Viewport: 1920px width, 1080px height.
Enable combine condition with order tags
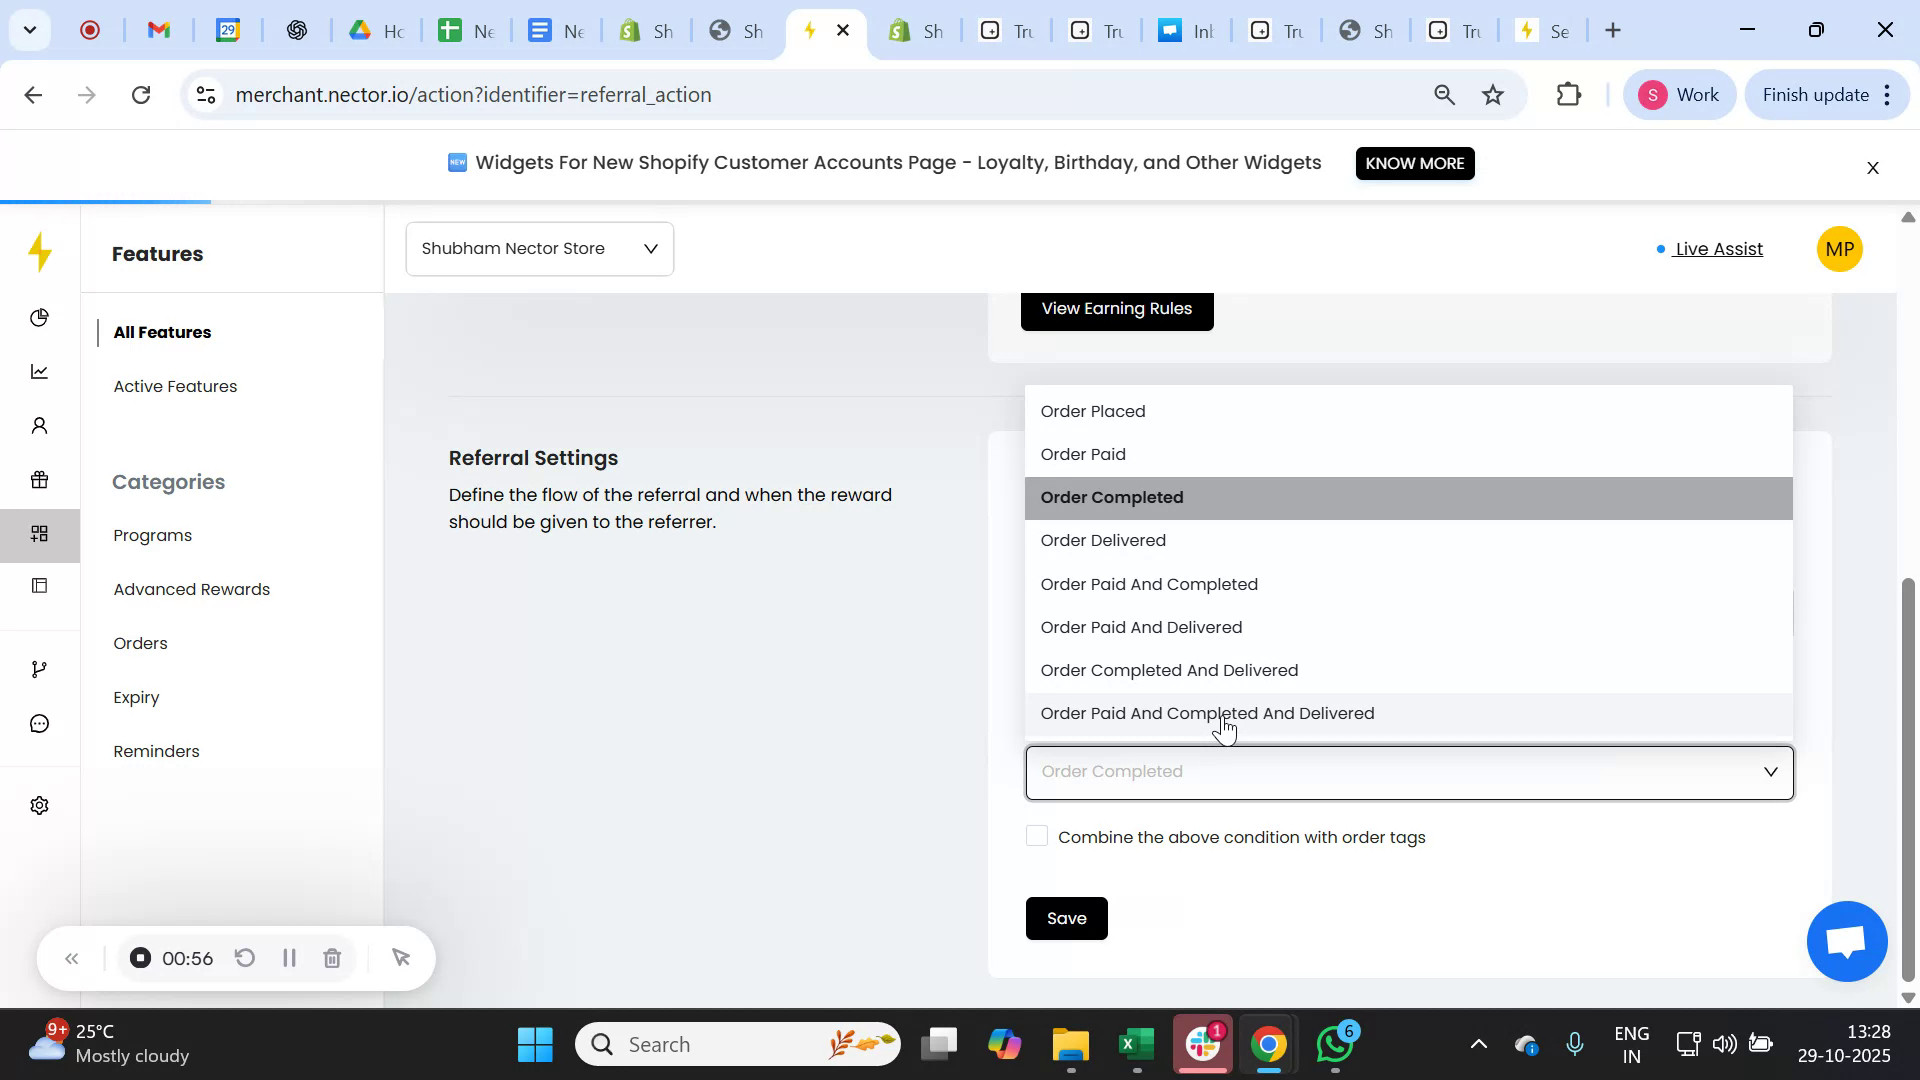tap(1038, 836)
